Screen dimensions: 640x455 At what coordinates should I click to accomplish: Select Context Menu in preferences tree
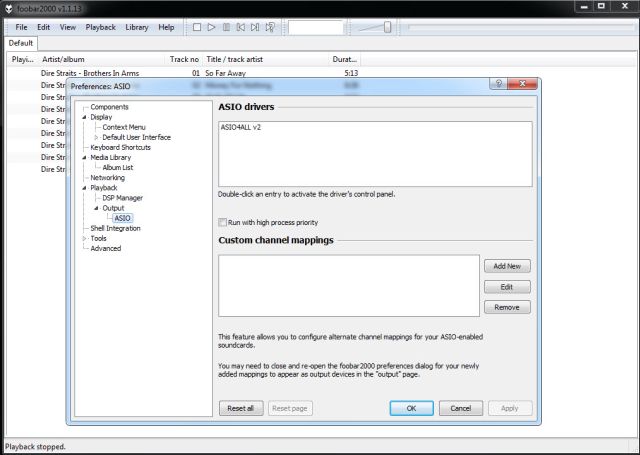tap(124, 127)
